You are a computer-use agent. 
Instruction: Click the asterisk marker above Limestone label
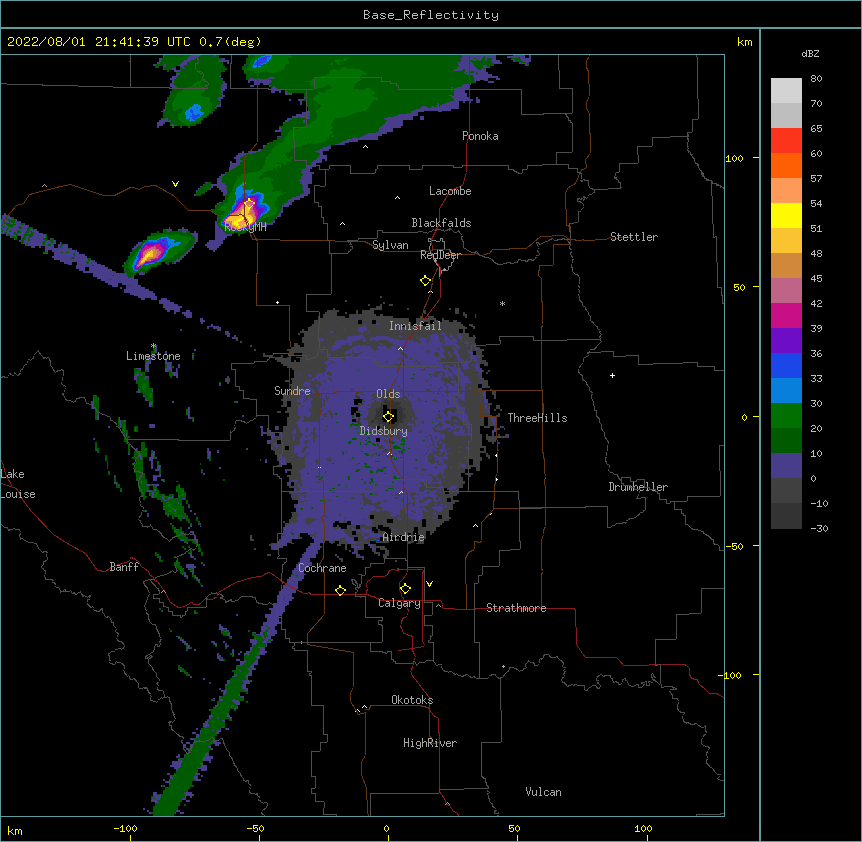pos(154,346)
